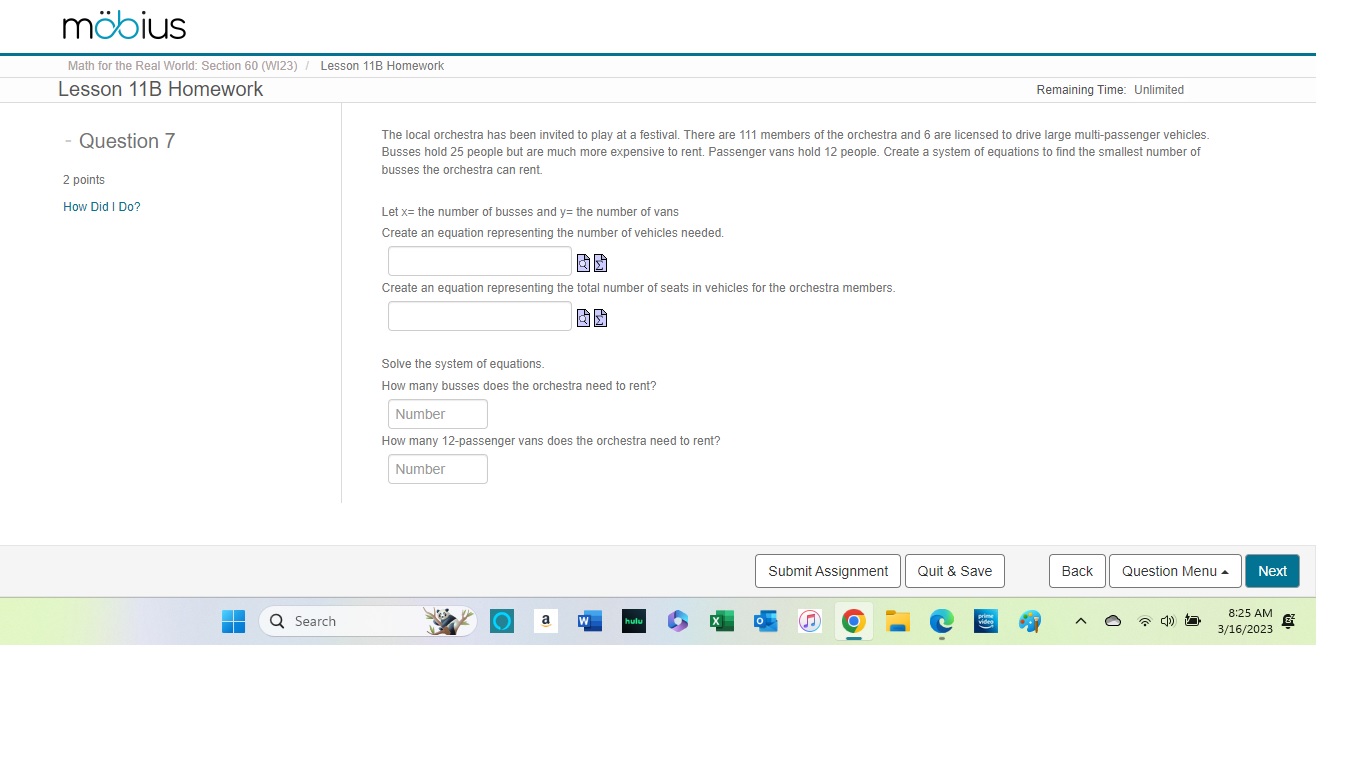Go to the previous question with Back

(1077, 571)
